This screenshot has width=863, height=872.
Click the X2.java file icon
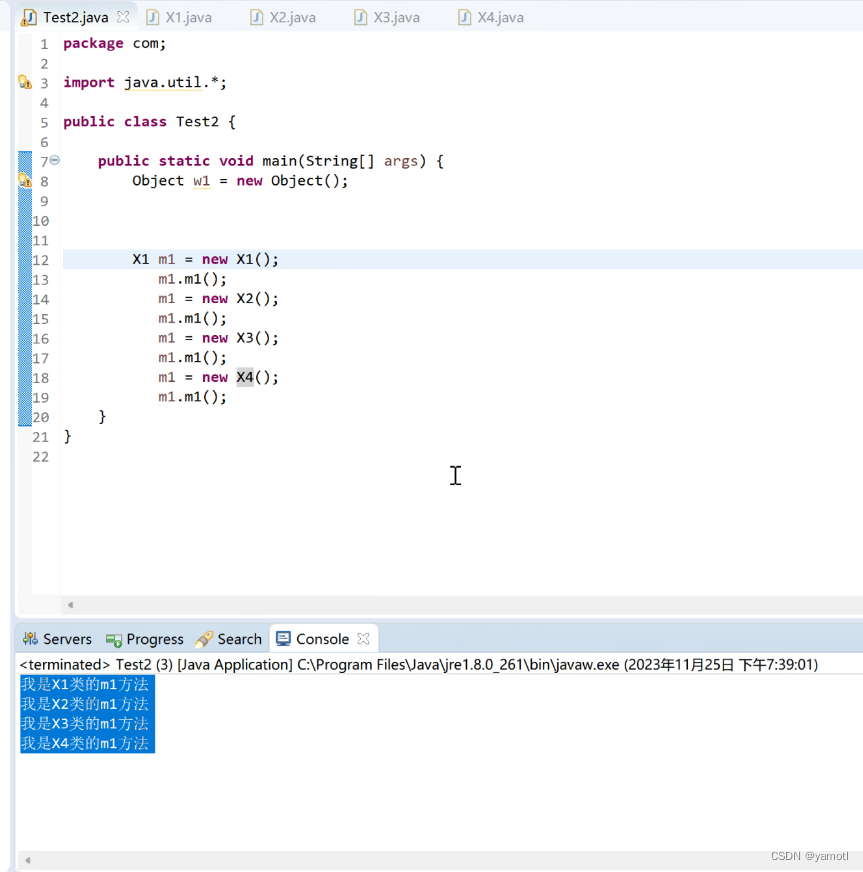click(x=256, y=17)
